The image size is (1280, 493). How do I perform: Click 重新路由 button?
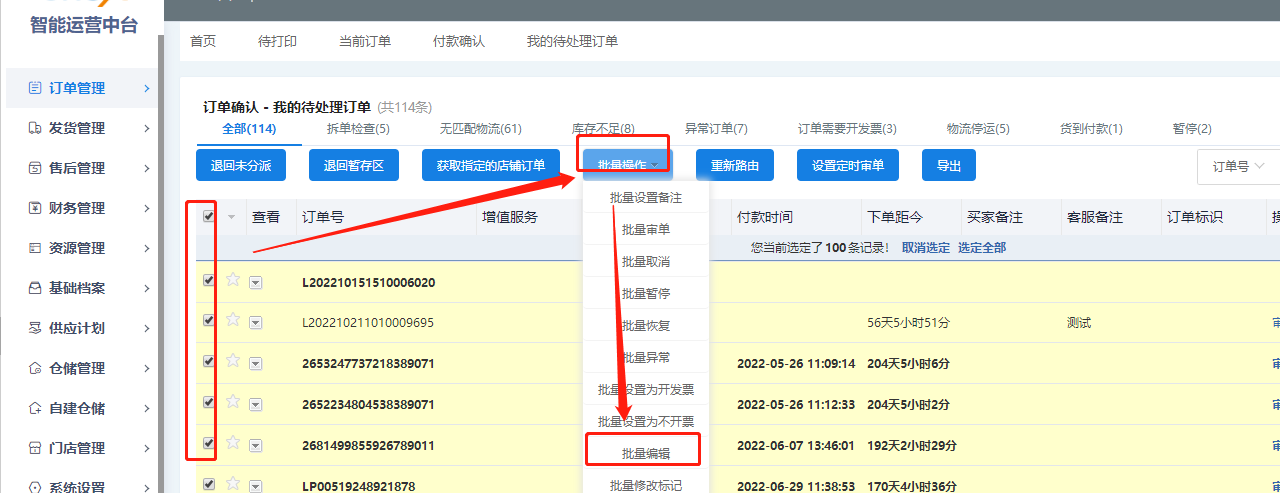[x=735, y=165]
